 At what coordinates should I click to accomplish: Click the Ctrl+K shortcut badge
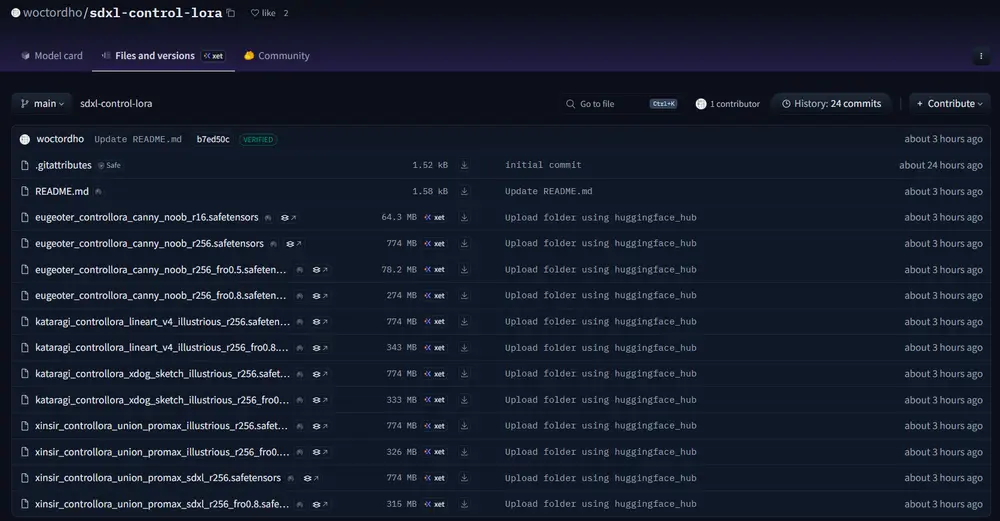point(663,103)
